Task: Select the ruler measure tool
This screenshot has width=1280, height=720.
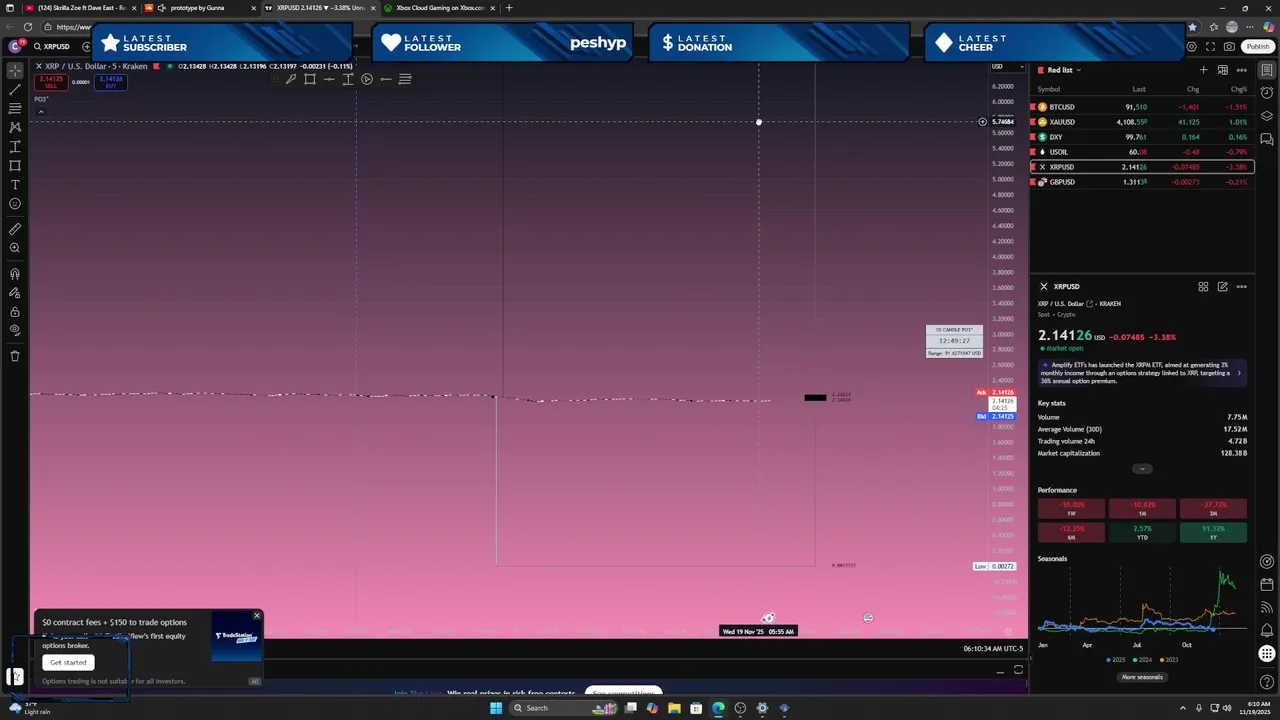Action: [15, 229]
